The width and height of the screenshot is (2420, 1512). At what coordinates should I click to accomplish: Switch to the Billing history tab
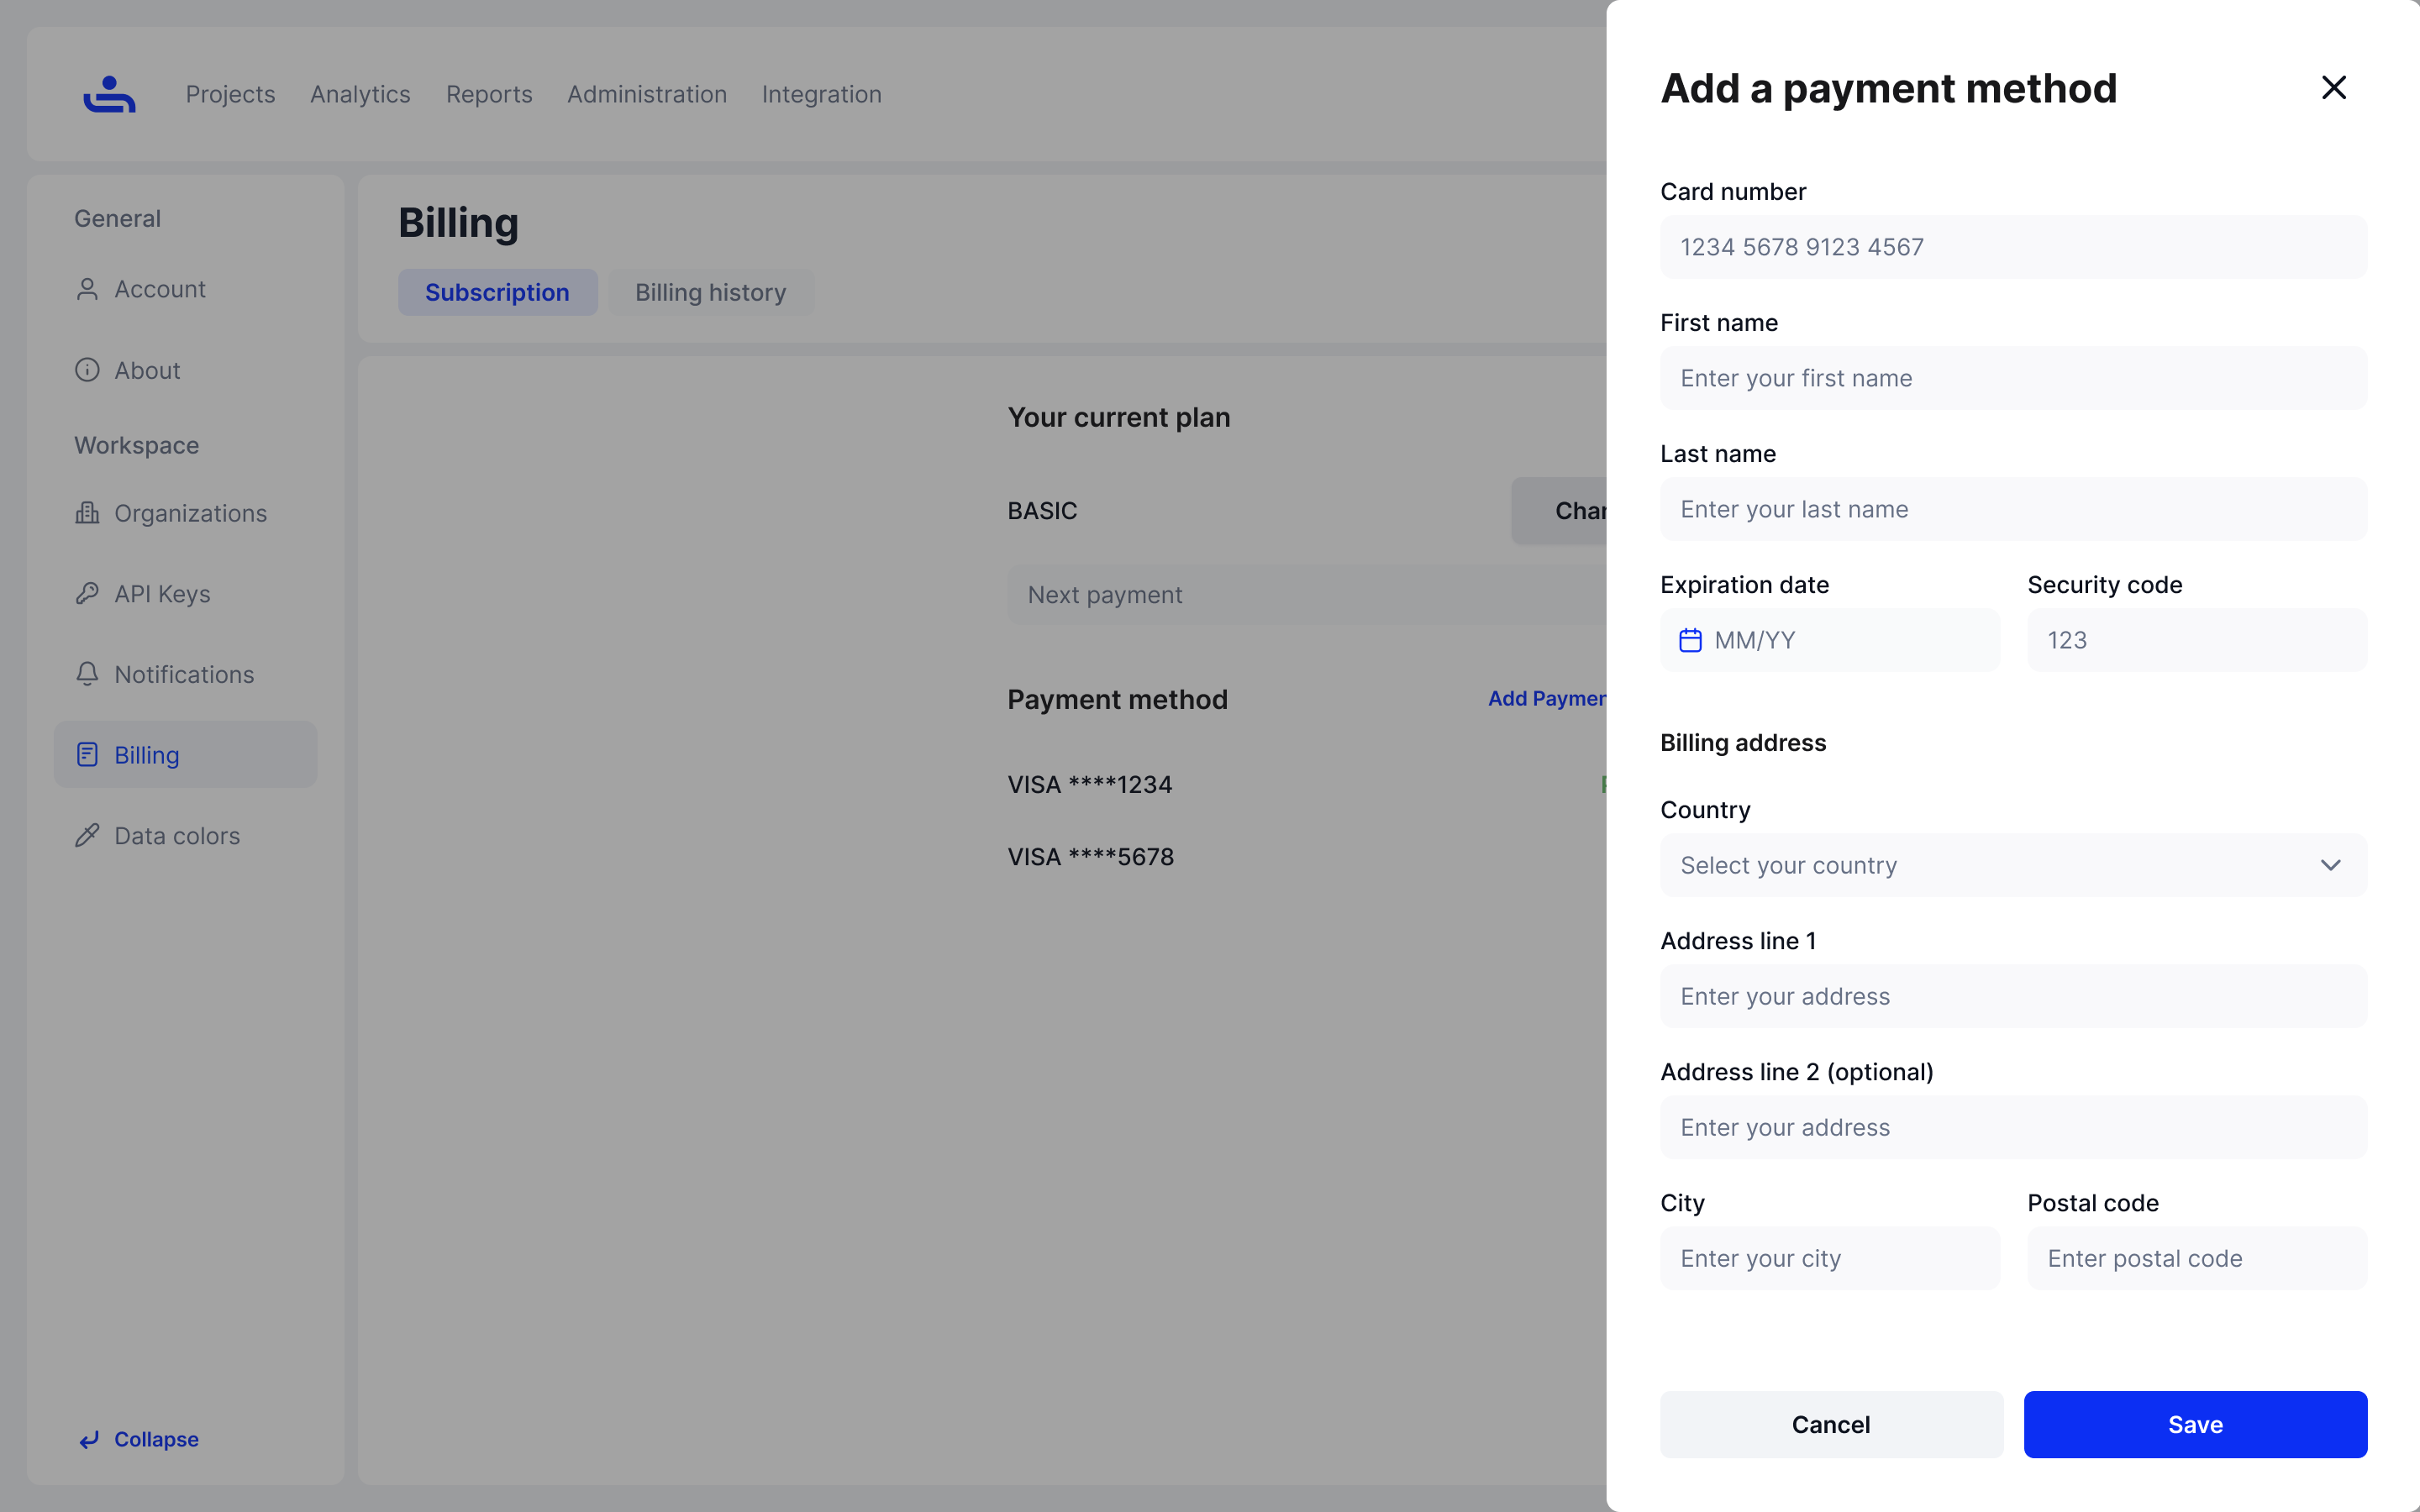click(x=710, y=292)
